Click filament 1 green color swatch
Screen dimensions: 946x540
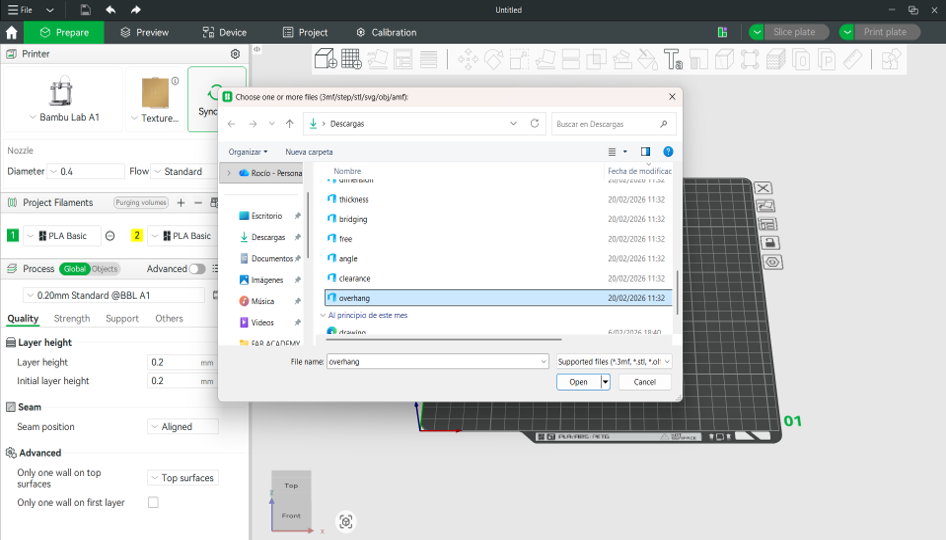pos(13,235)
